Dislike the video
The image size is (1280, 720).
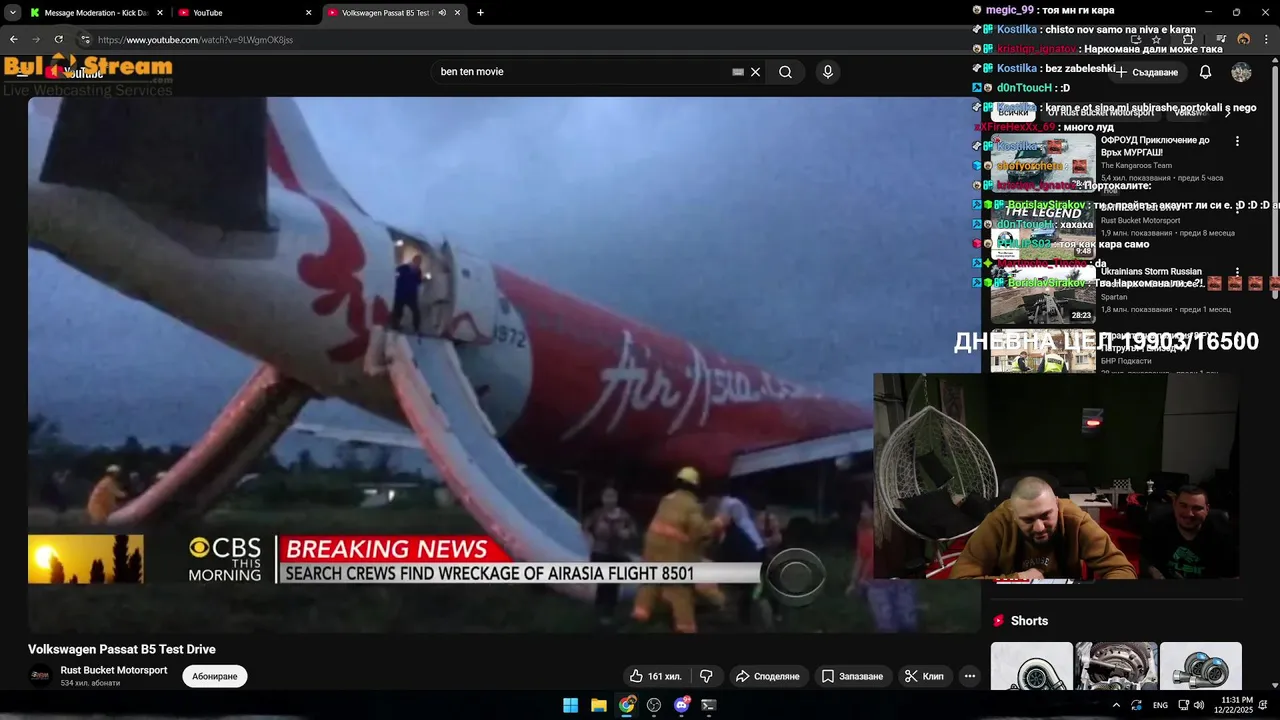(x=706, y=677)
